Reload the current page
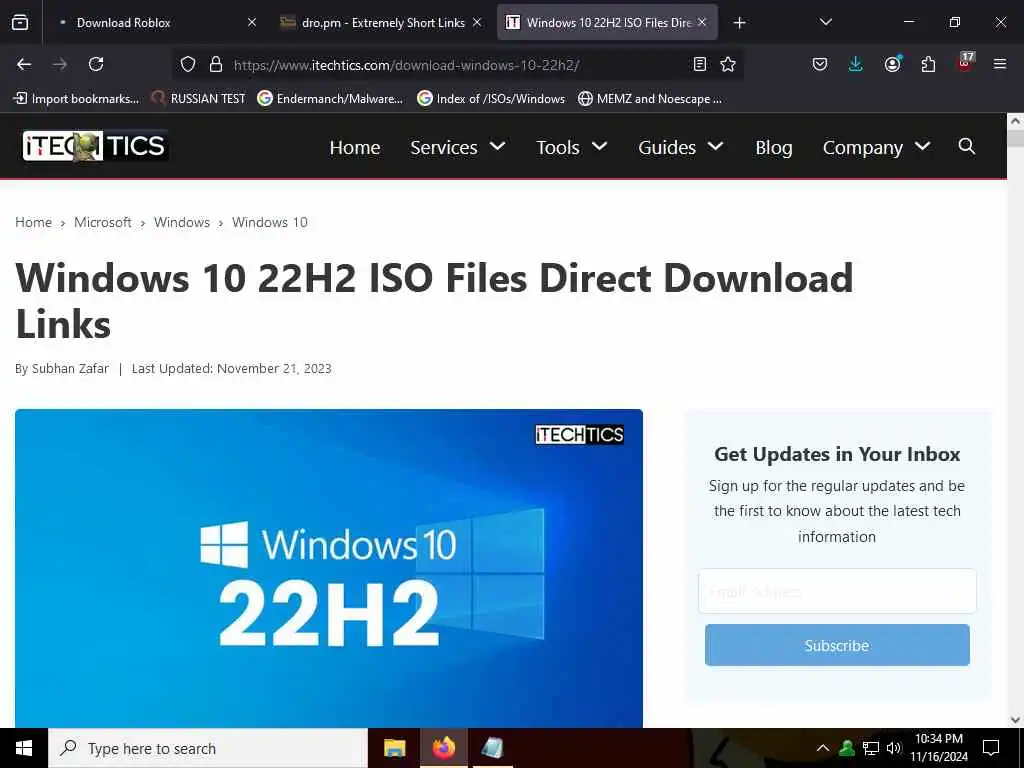Image resolution: width=1024 pixels, height=768 pixels. [x=96, y=64]
